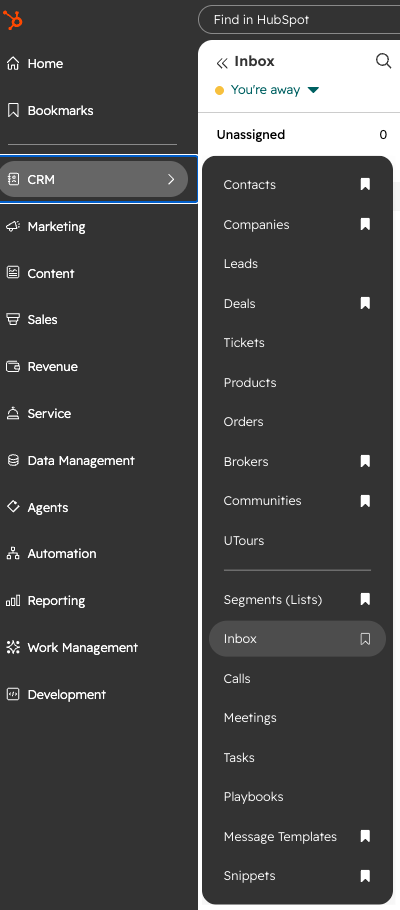400x910 pixels.
Task: Click the Agents diamond icon
Action: click(x=13, y=507)
